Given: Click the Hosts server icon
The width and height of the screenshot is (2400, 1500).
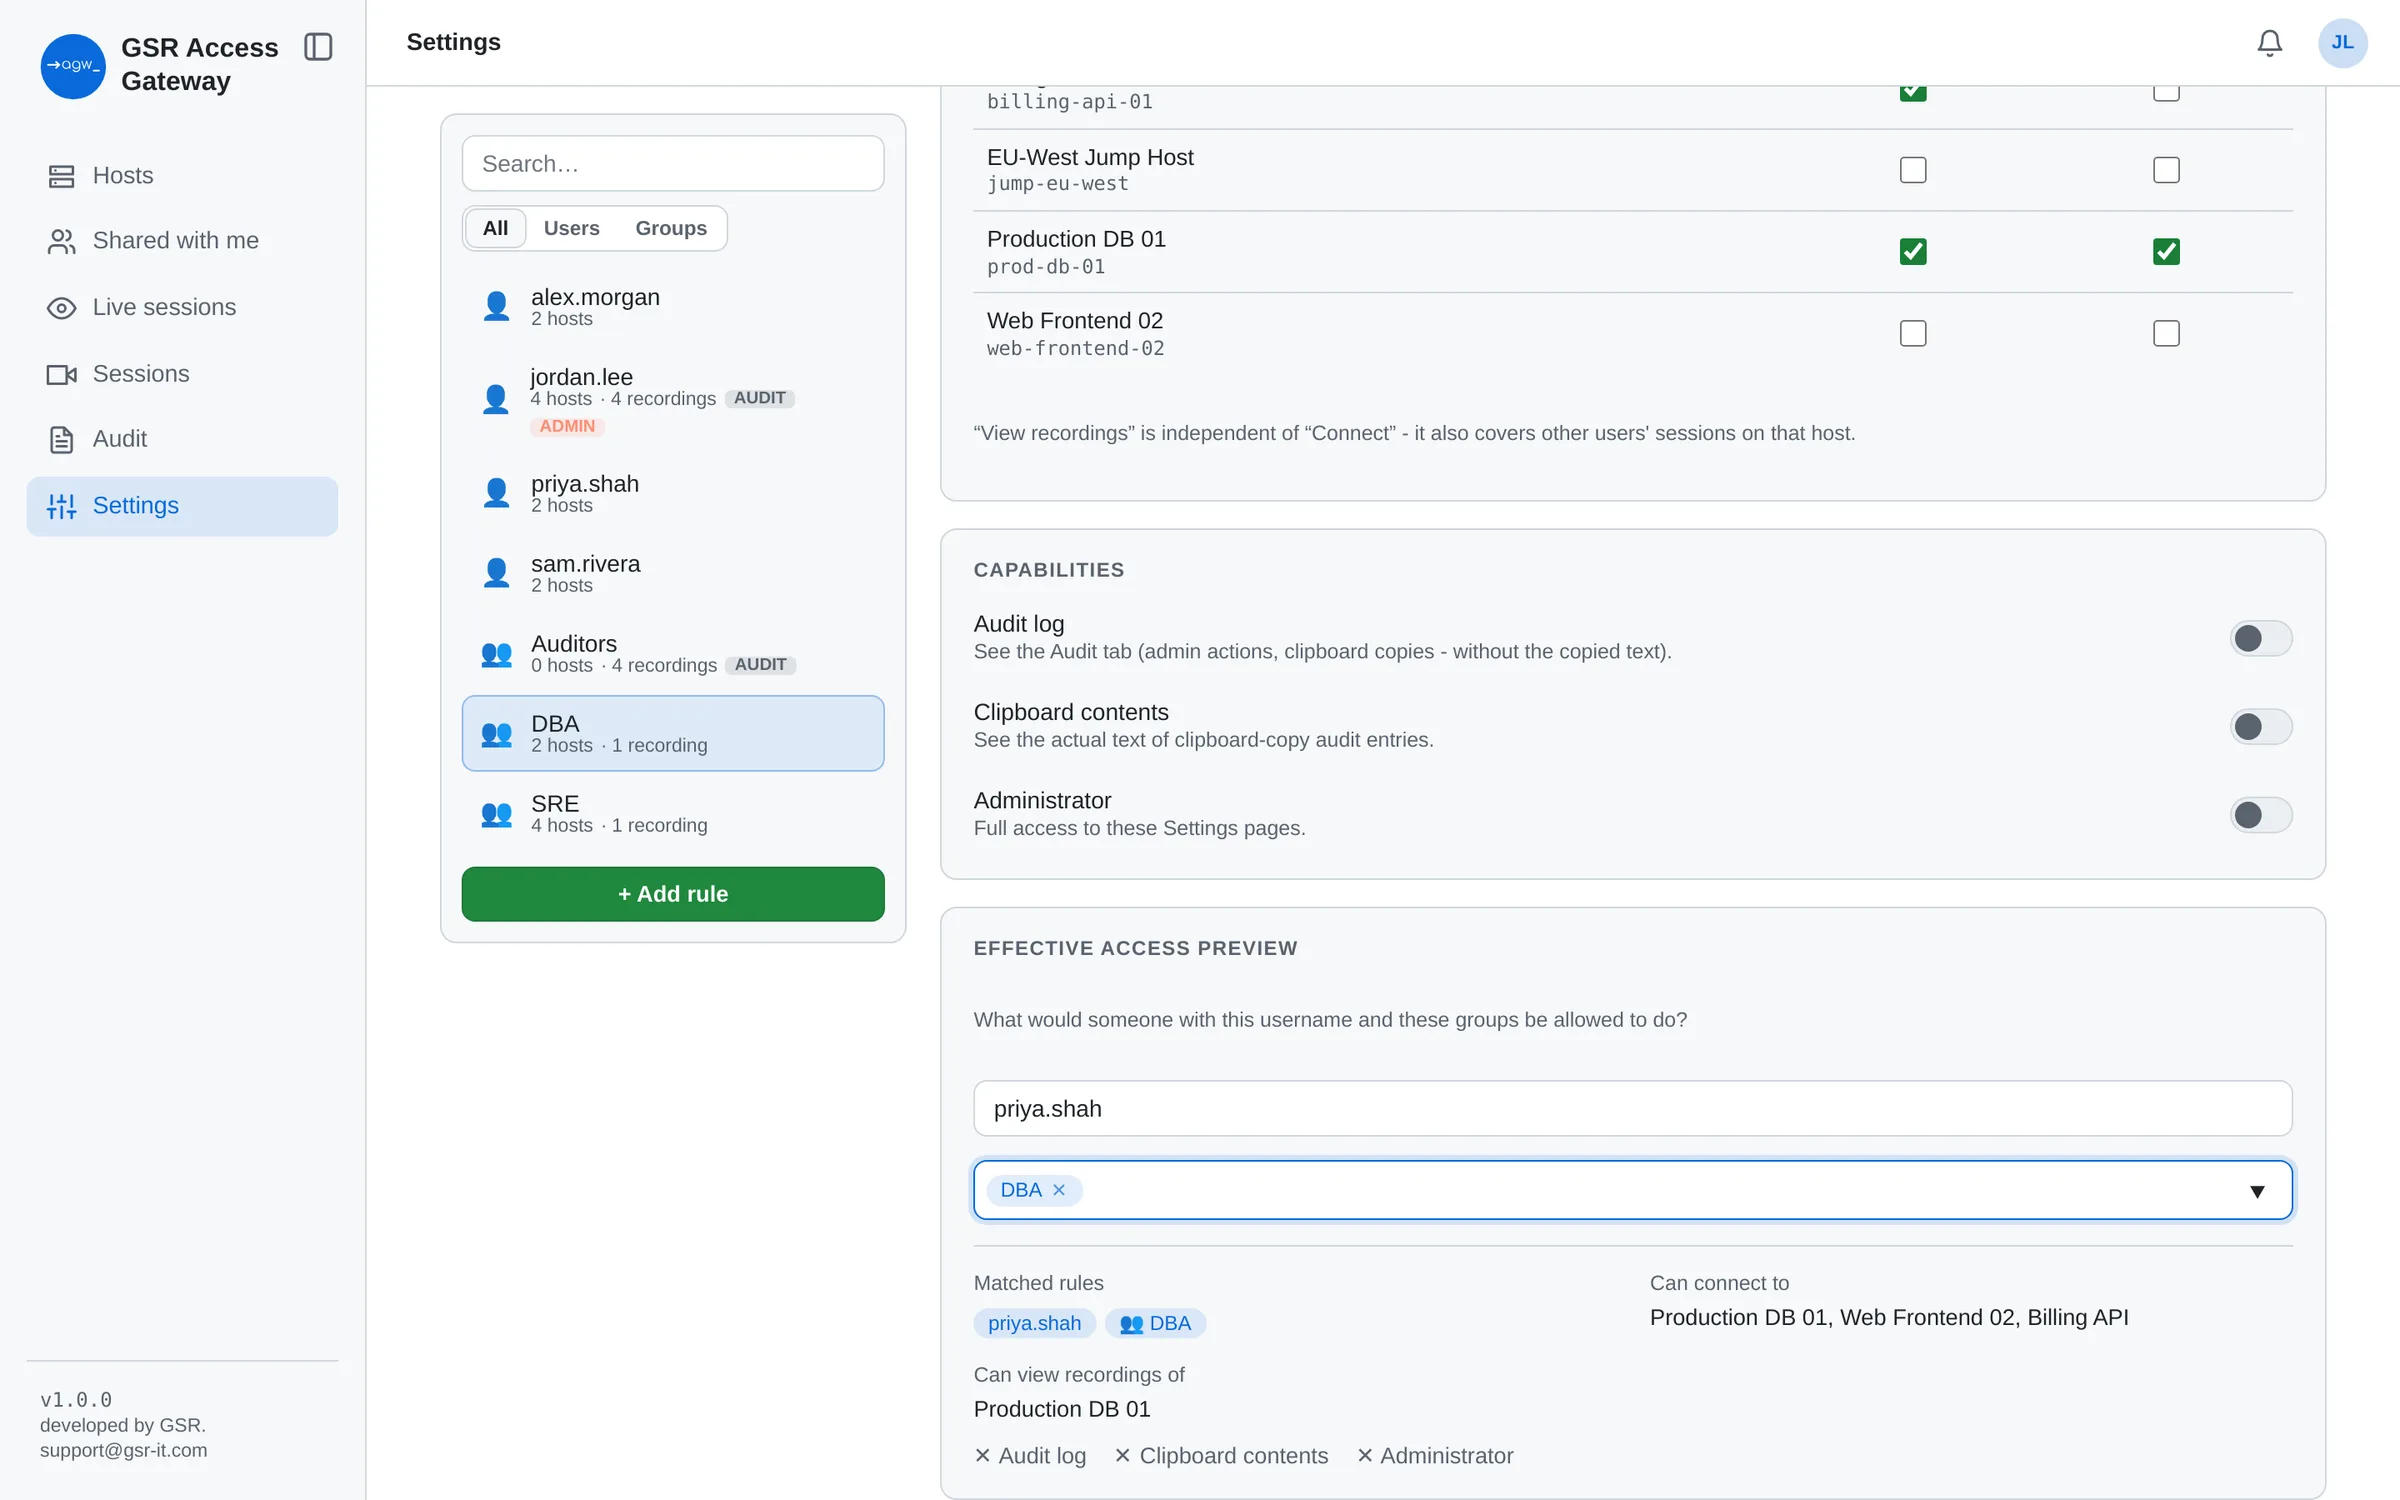Looking at the screenshot, I should (x=62, y=176).
